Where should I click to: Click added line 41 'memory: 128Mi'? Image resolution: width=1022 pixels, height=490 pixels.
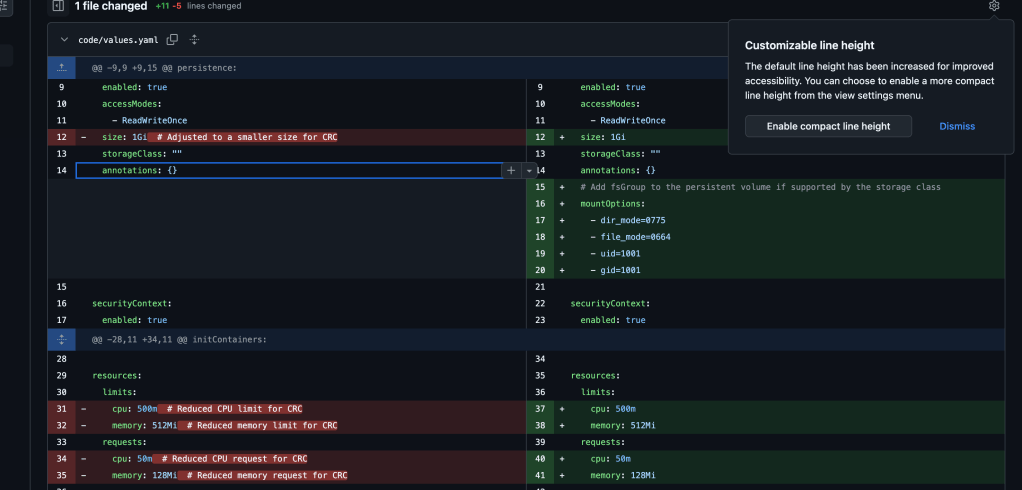tap(623, 475)
